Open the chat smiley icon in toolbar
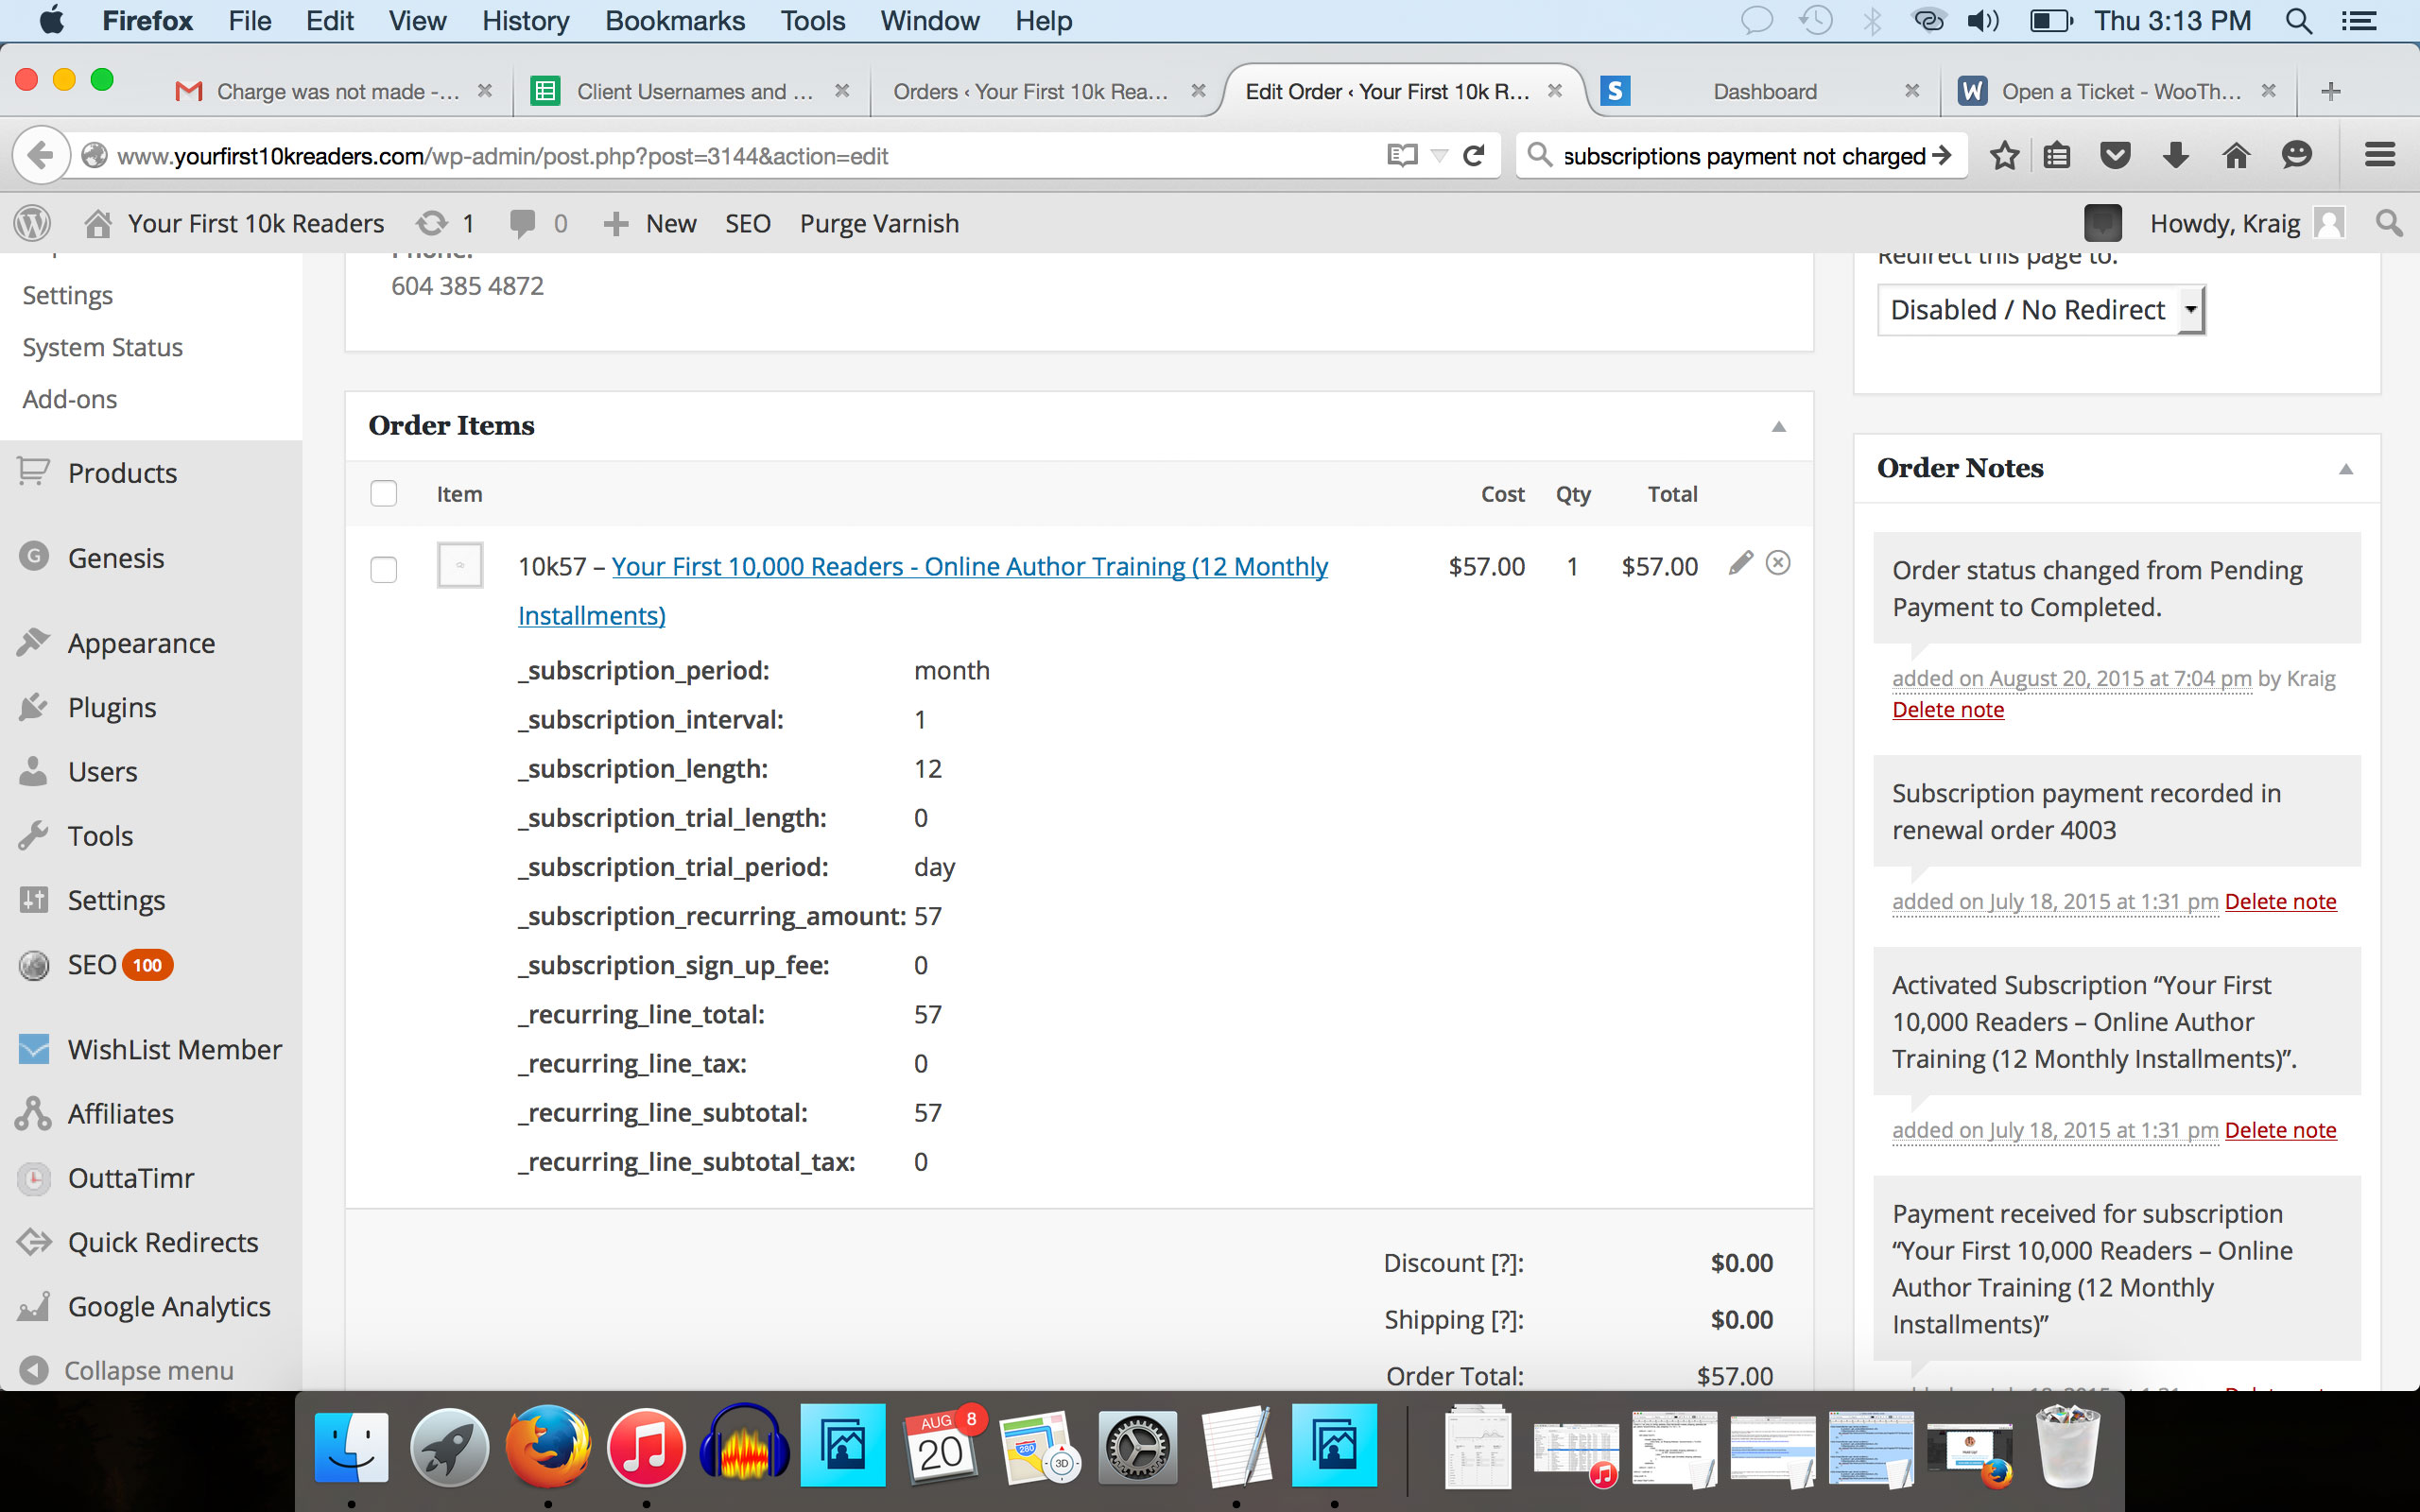The image size is (2420, 1512). (x=2297, y=155)
